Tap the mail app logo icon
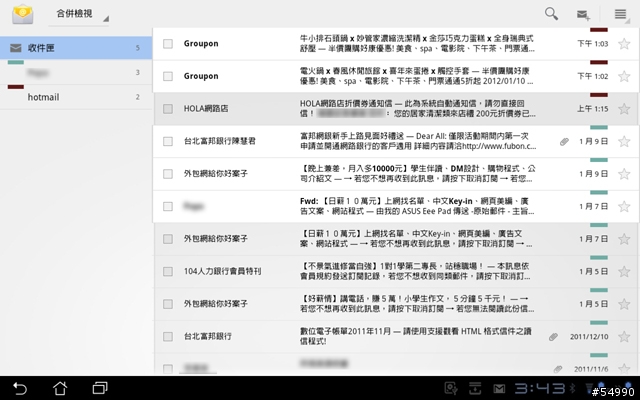The width and height of the screenshot is (640, 400). (x=22, y=14)
